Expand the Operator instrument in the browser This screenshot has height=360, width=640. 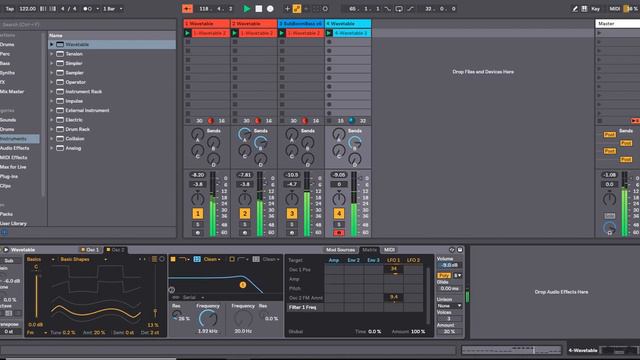click(x=52, y=82)
